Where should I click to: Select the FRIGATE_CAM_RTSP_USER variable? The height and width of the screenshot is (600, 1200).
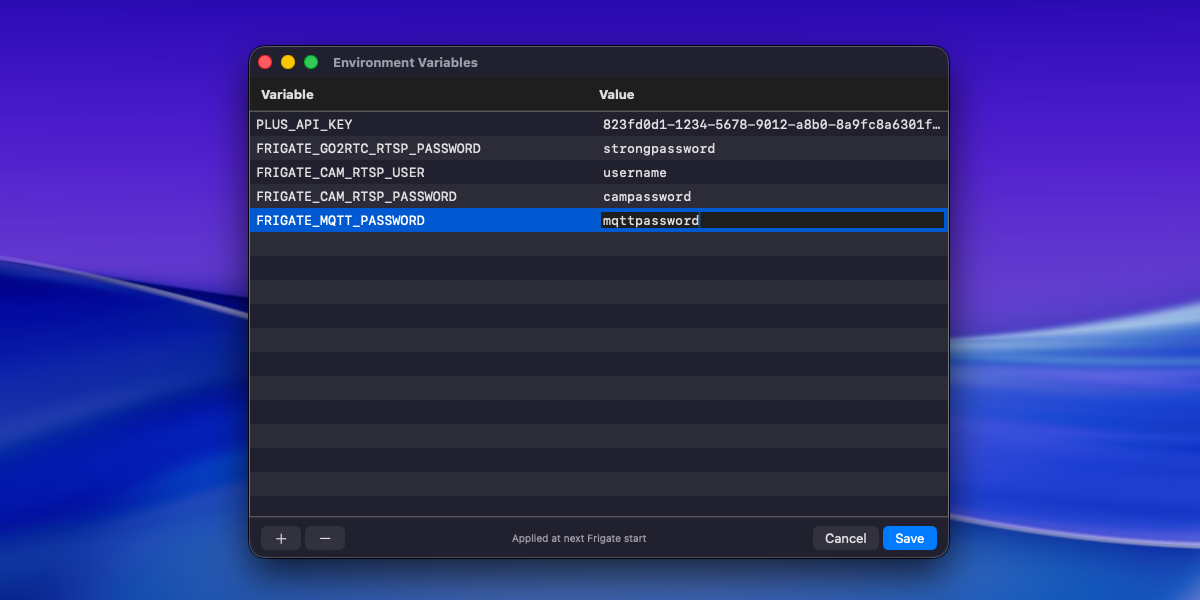[340, 172]
